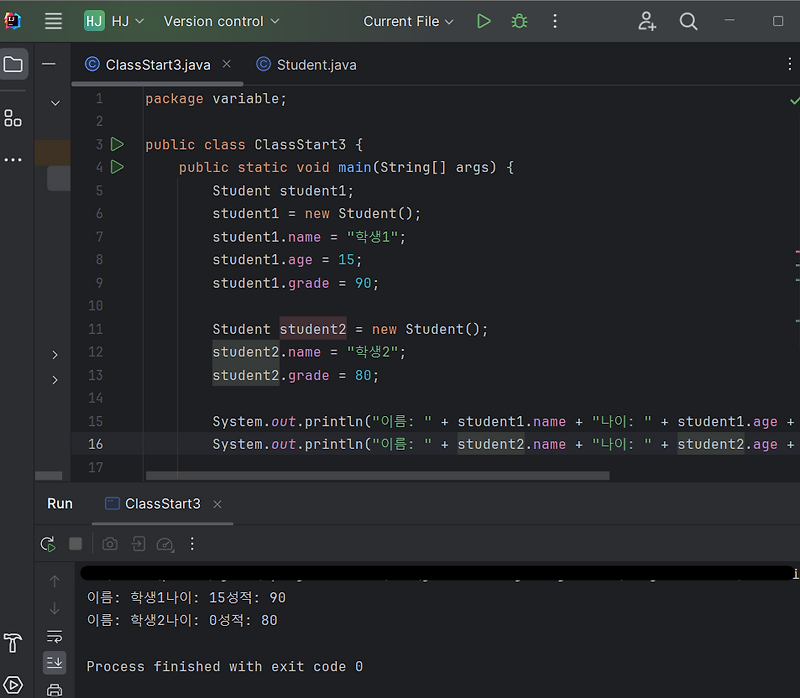Print the console output with printer icon
Image resolution: width=800 pixels, height=698 pixels.
(55, 690)
